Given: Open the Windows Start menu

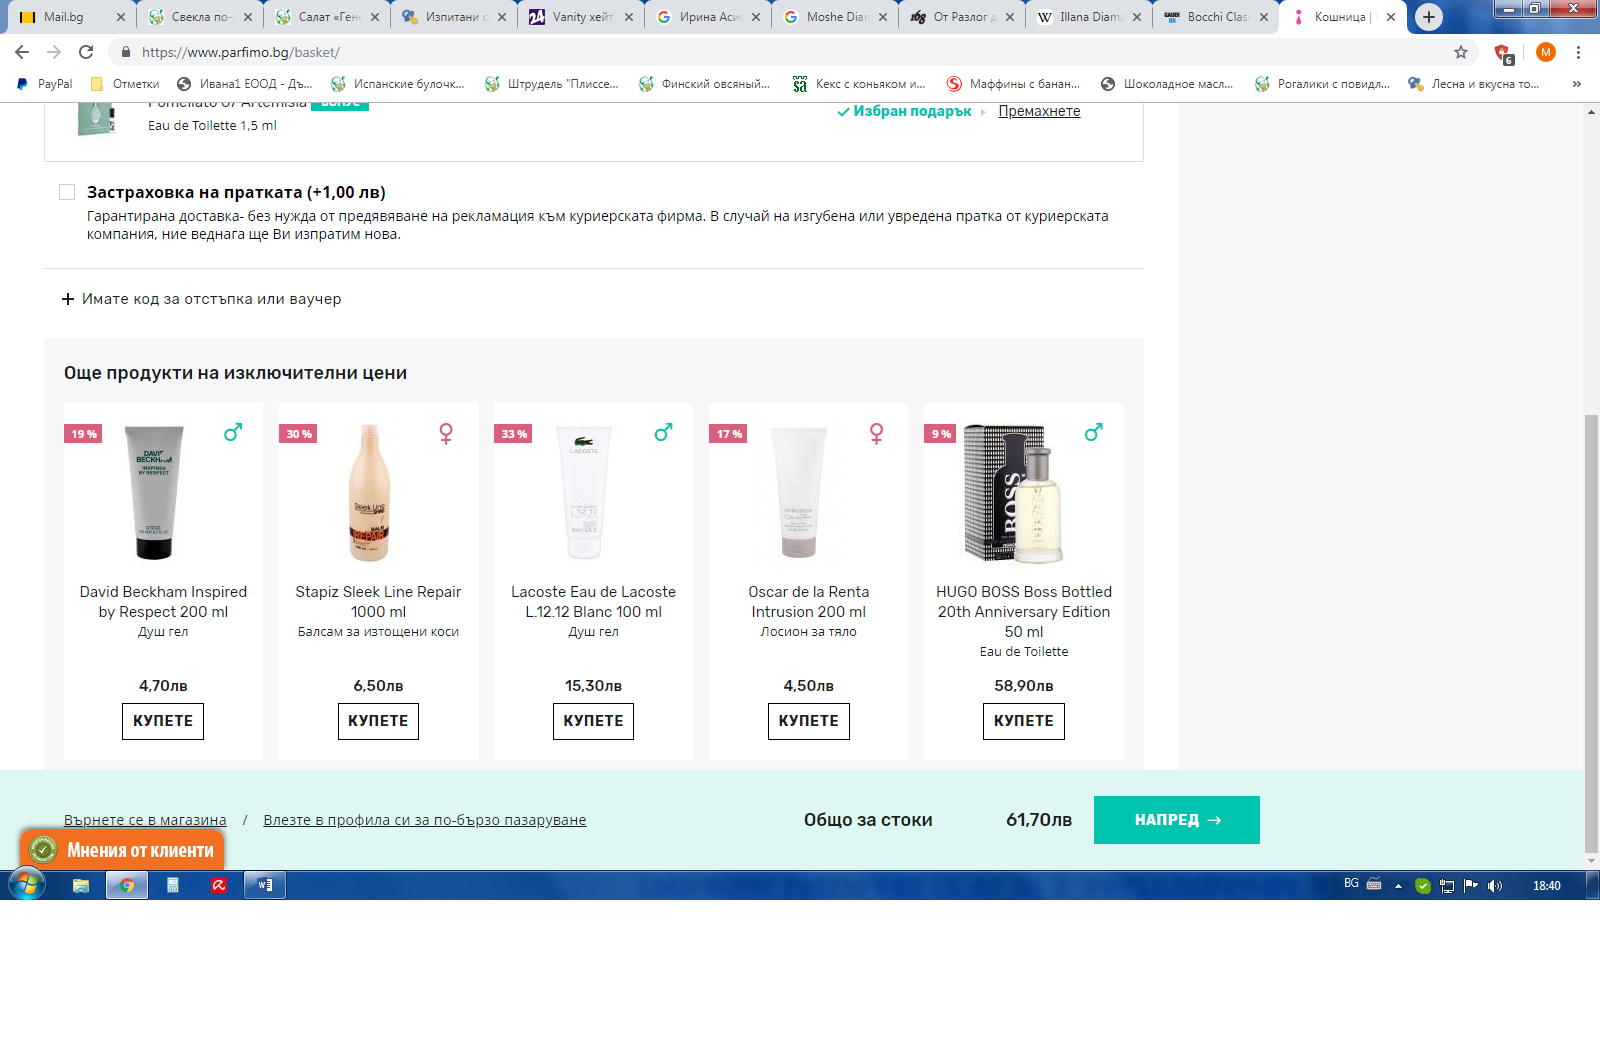Looking at the screenshot, I should point(27,885).
